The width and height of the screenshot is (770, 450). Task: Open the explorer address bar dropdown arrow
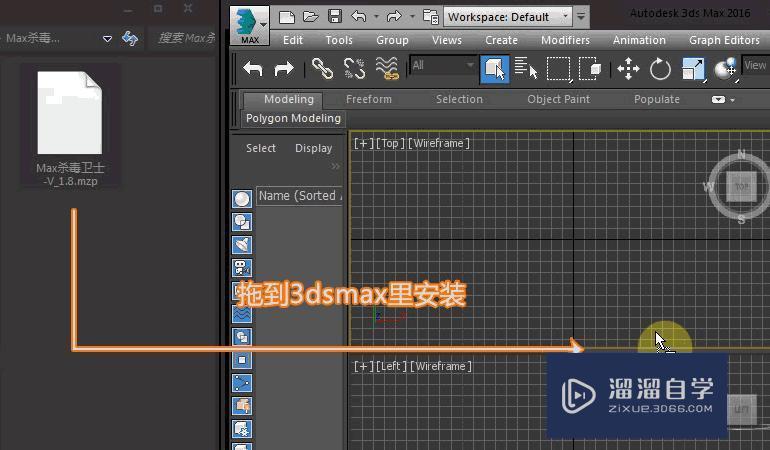click(107, 38)
